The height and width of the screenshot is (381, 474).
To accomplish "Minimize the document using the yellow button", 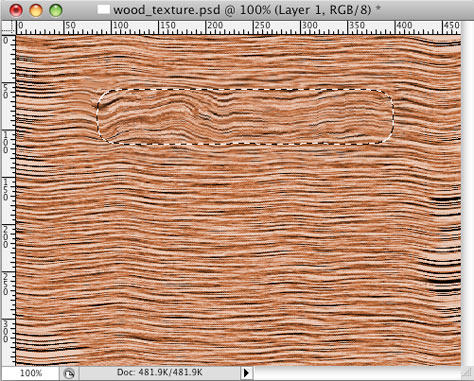I will click(x=36, y=10).
